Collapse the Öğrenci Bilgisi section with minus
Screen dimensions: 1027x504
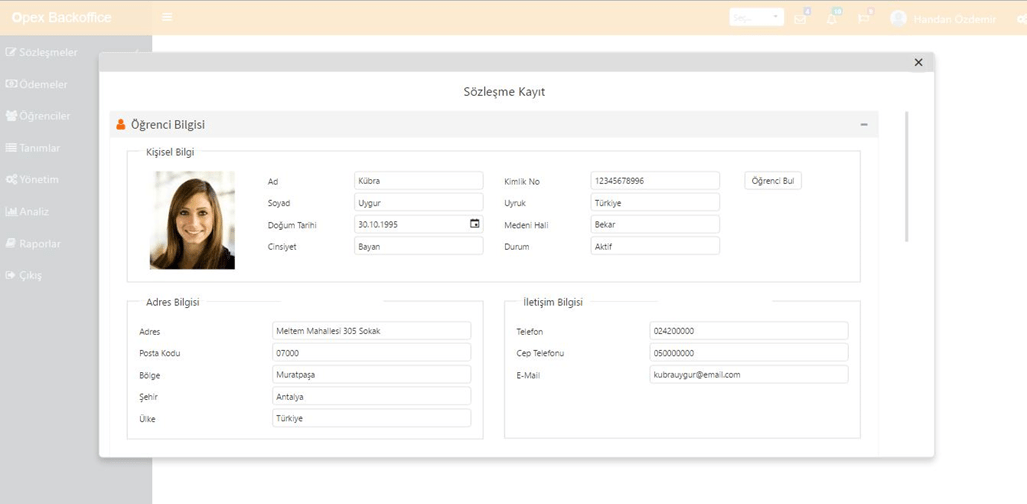click(864, 125)
